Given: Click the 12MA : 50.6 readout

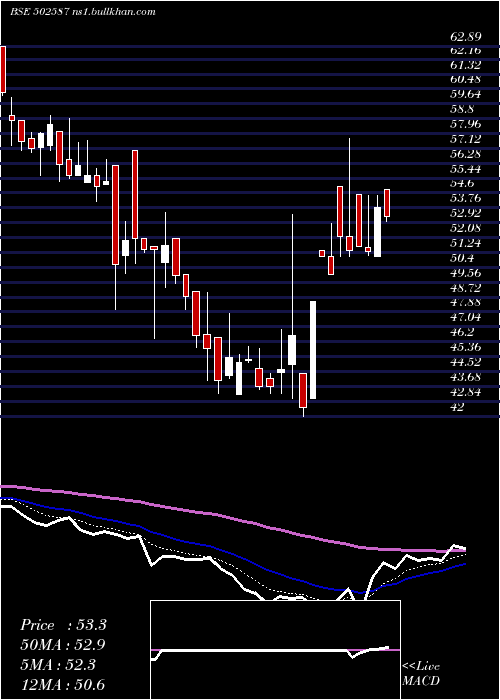Looking at the screenshot, I should pyautogui.click(x=63, y=685).
